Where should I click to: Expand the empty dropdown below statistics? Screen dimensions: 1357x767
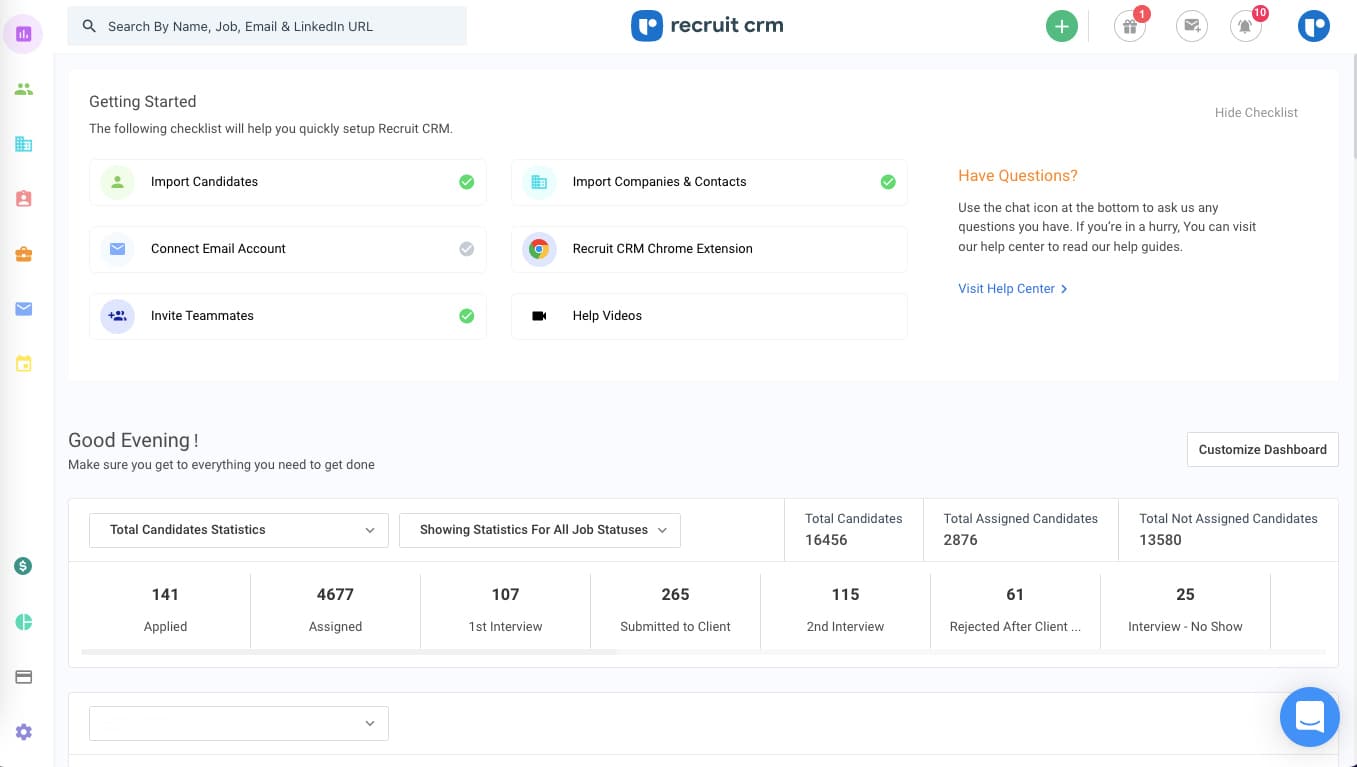(x=238, y=723)
